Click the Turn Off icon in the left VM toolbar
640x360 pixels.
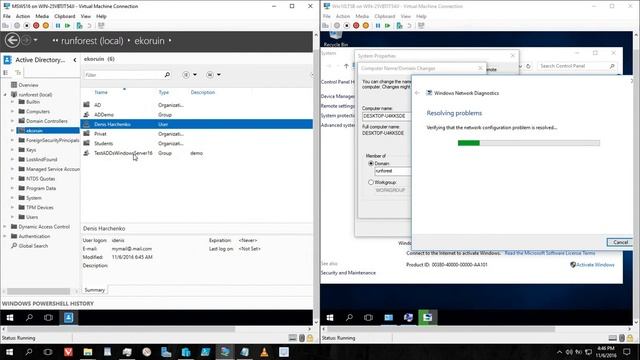pos(27,26)
